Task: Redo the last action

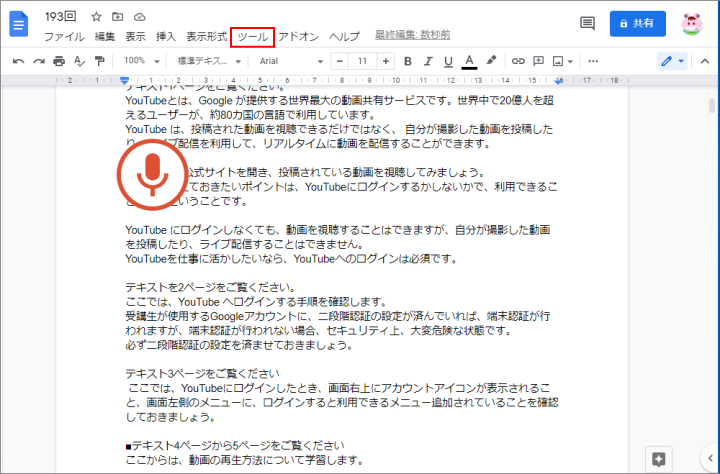Action: click(39, 61)
